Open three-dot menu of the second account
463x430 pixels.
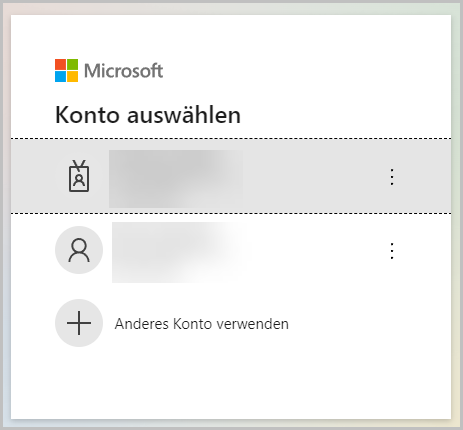(392, 251)
